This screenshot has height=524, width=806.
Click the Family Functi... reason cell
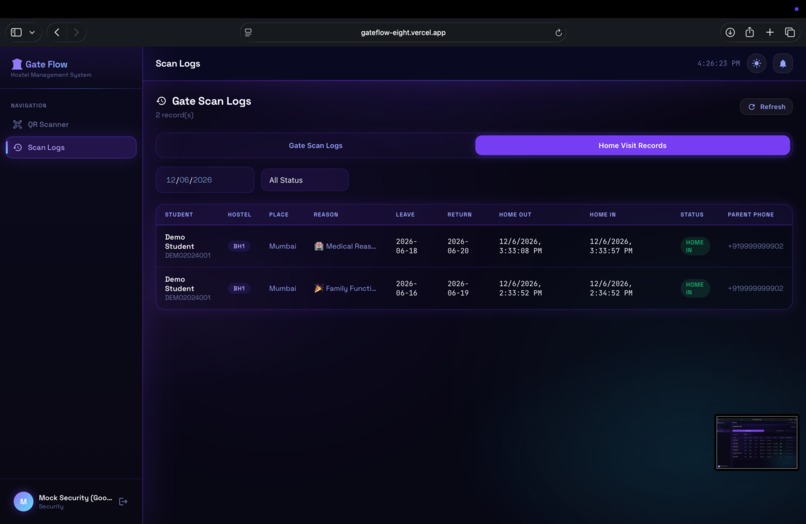coord(345,288)
